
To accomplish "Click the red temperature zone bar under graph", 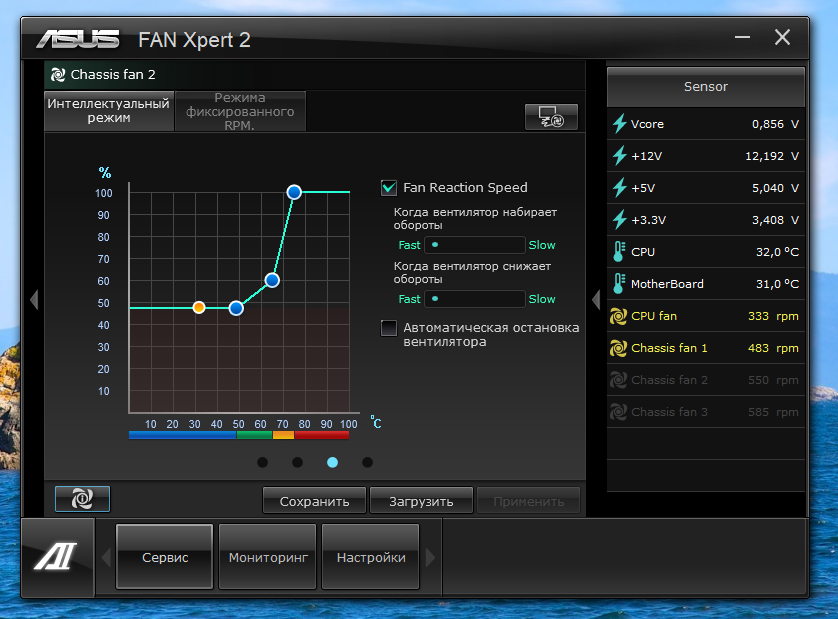I will pyautogui.click(x=322, y=435).
